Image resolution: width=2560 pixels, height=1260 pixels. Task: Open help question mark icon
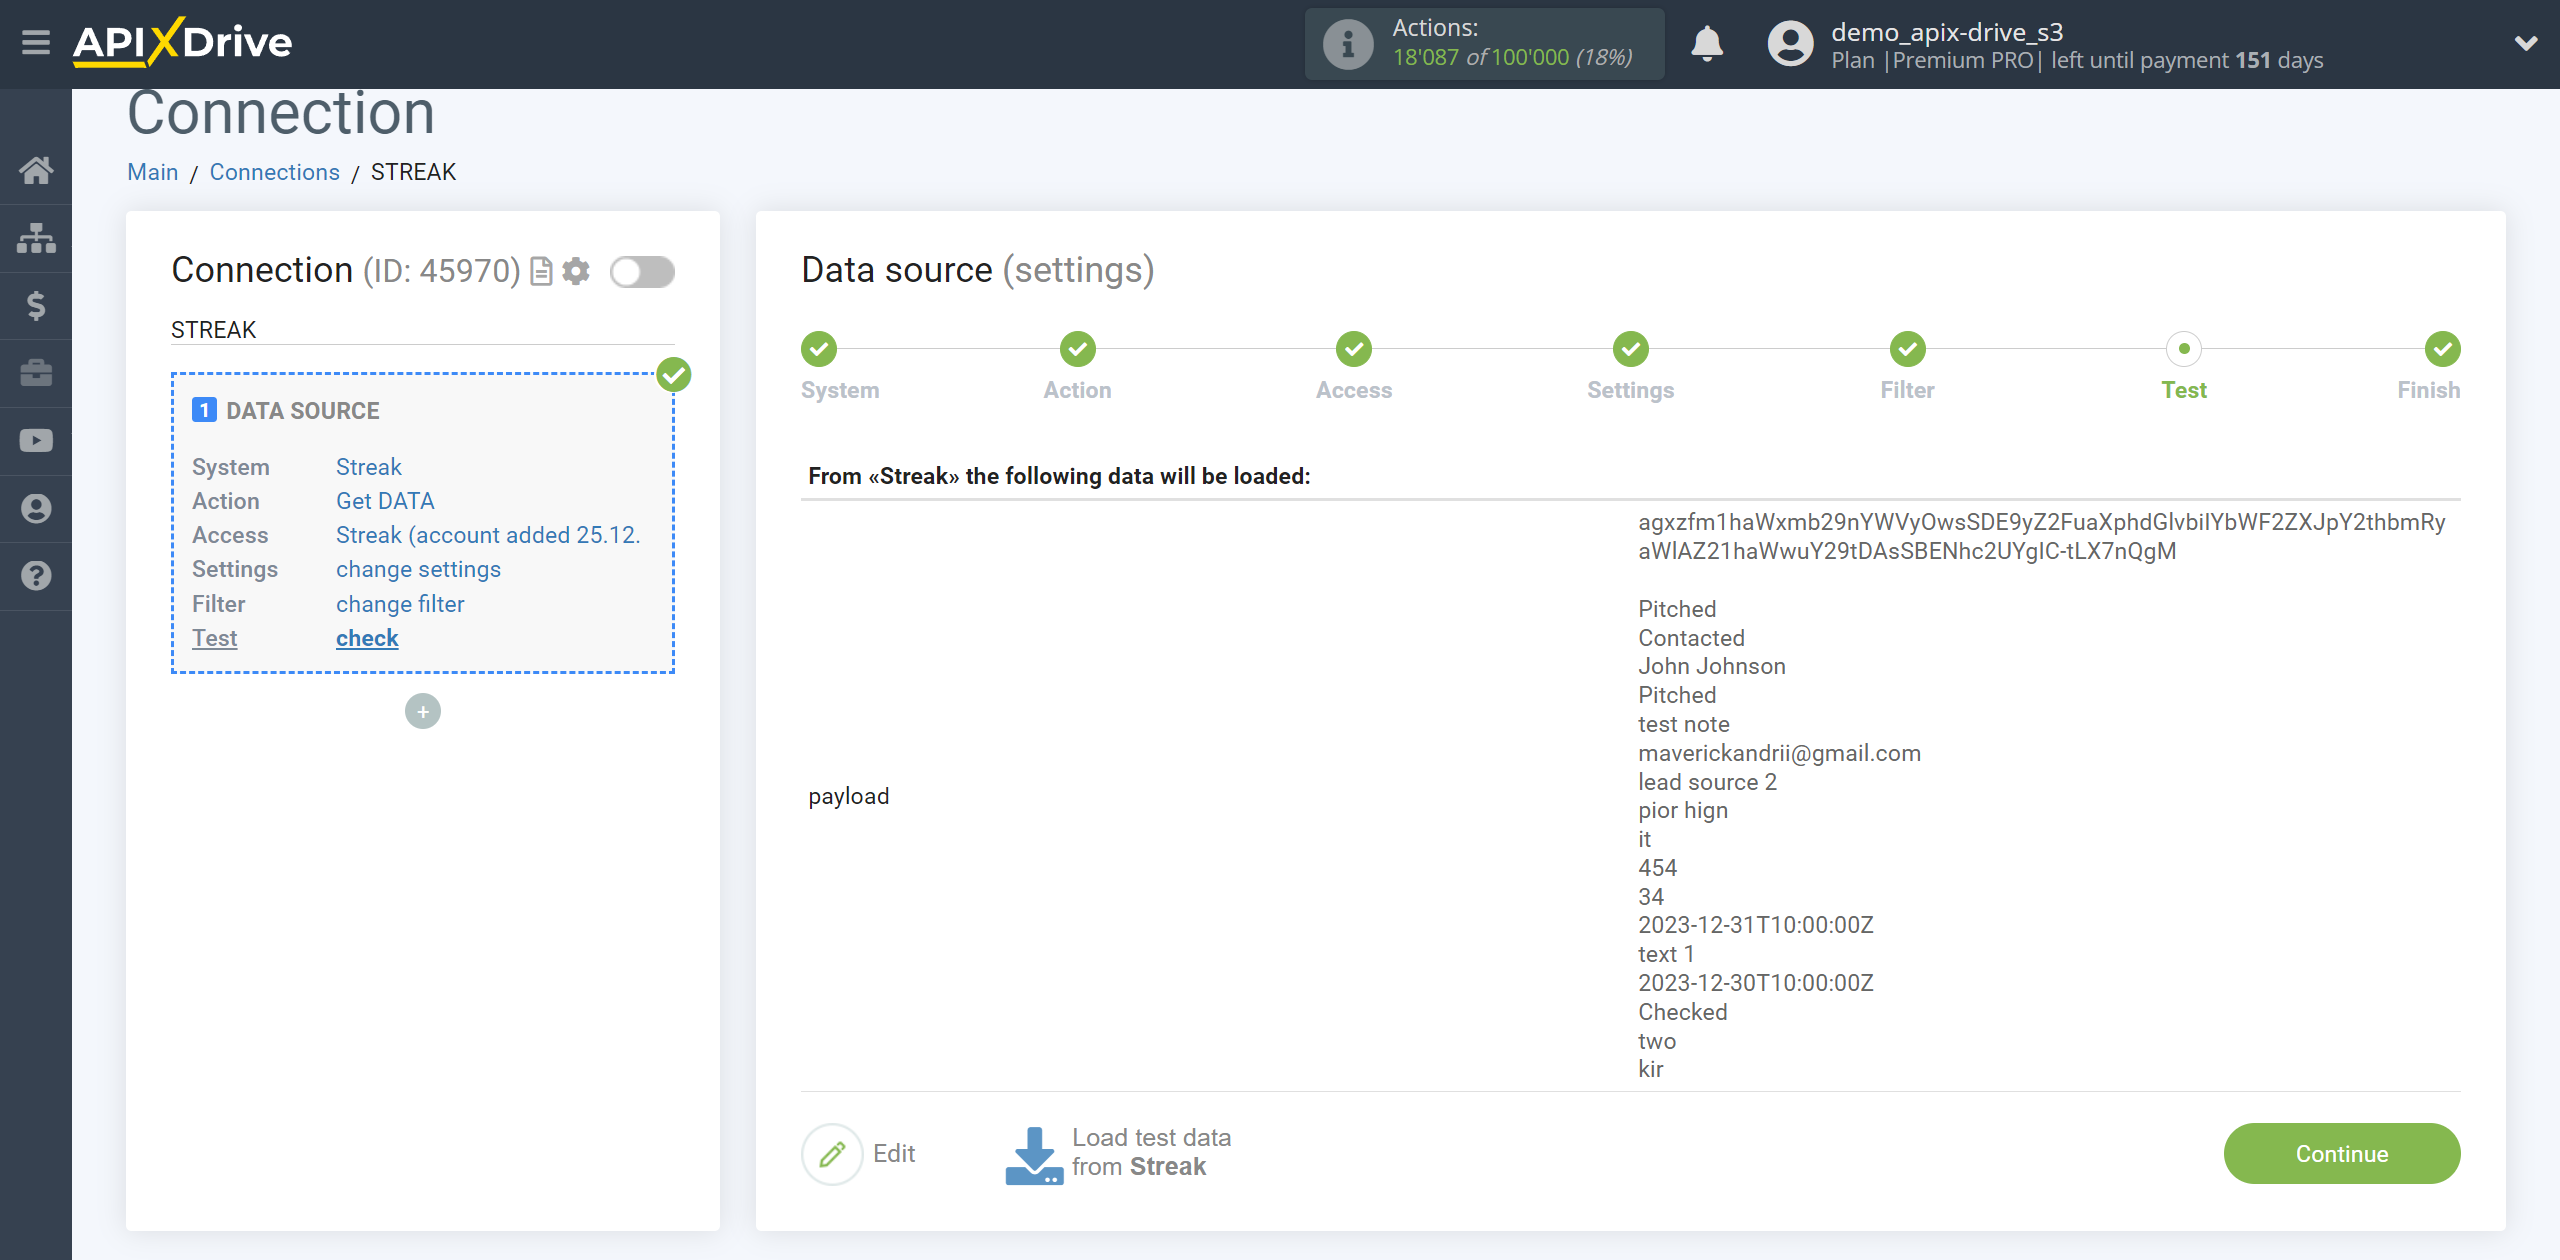tap(36, 576)
